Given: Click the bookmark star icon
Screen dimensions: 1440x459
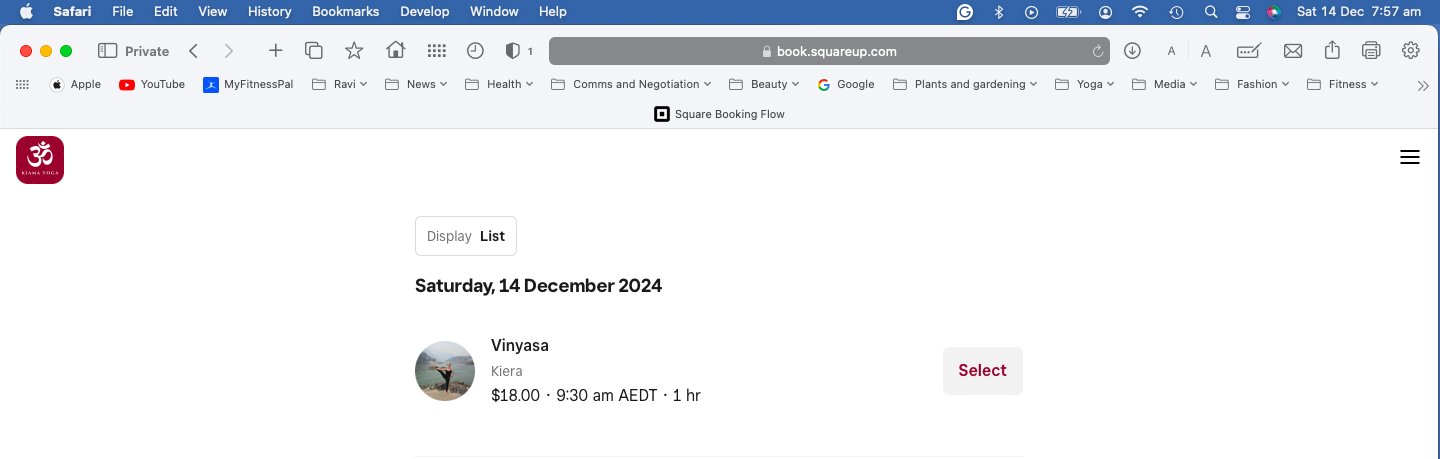Looking at the screenshot, I should [354, 51].
